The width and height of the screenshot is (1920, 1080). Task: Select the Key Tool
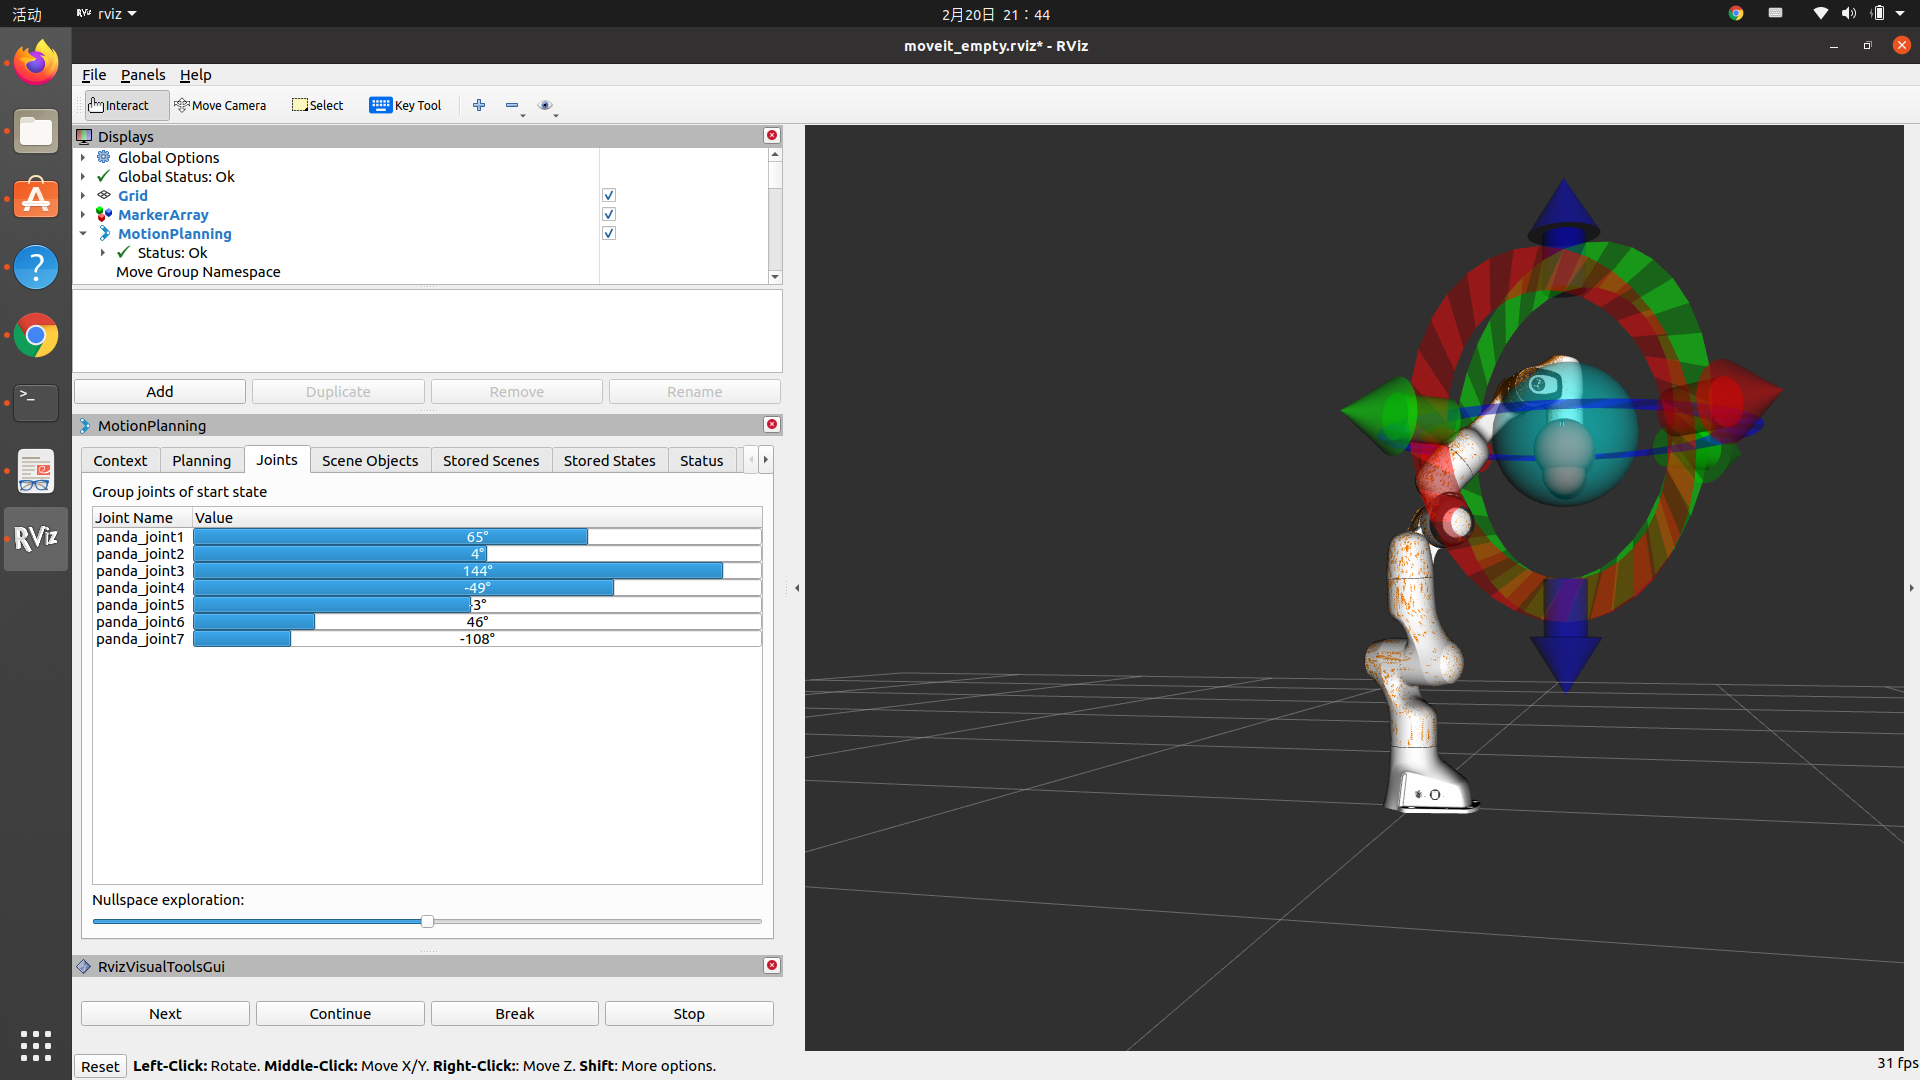[x=405, y=105]
